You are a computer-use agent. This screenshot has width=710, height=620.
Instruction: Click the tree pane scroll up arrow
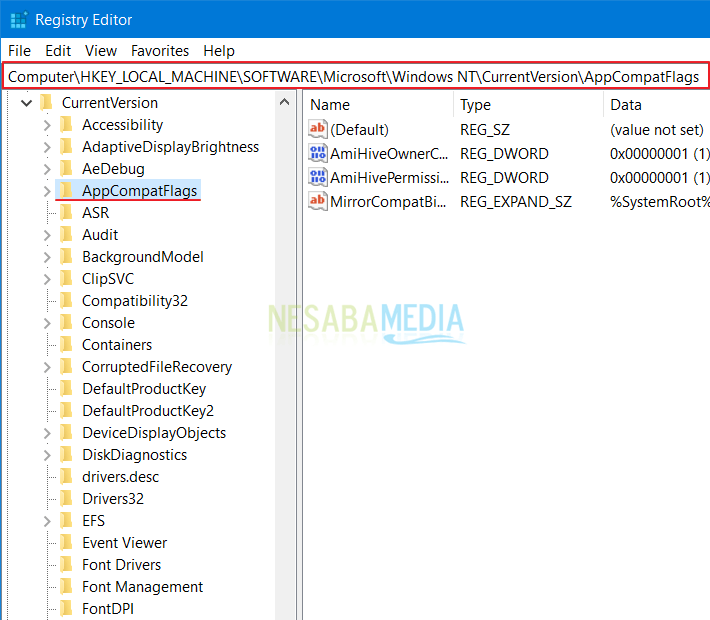285,102
